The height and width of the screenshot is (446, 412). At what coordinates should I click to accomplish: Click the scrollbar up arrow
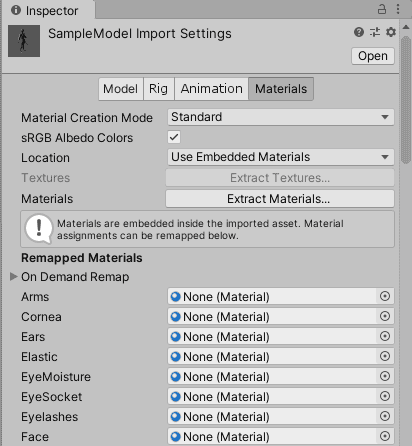pos(406,27)
